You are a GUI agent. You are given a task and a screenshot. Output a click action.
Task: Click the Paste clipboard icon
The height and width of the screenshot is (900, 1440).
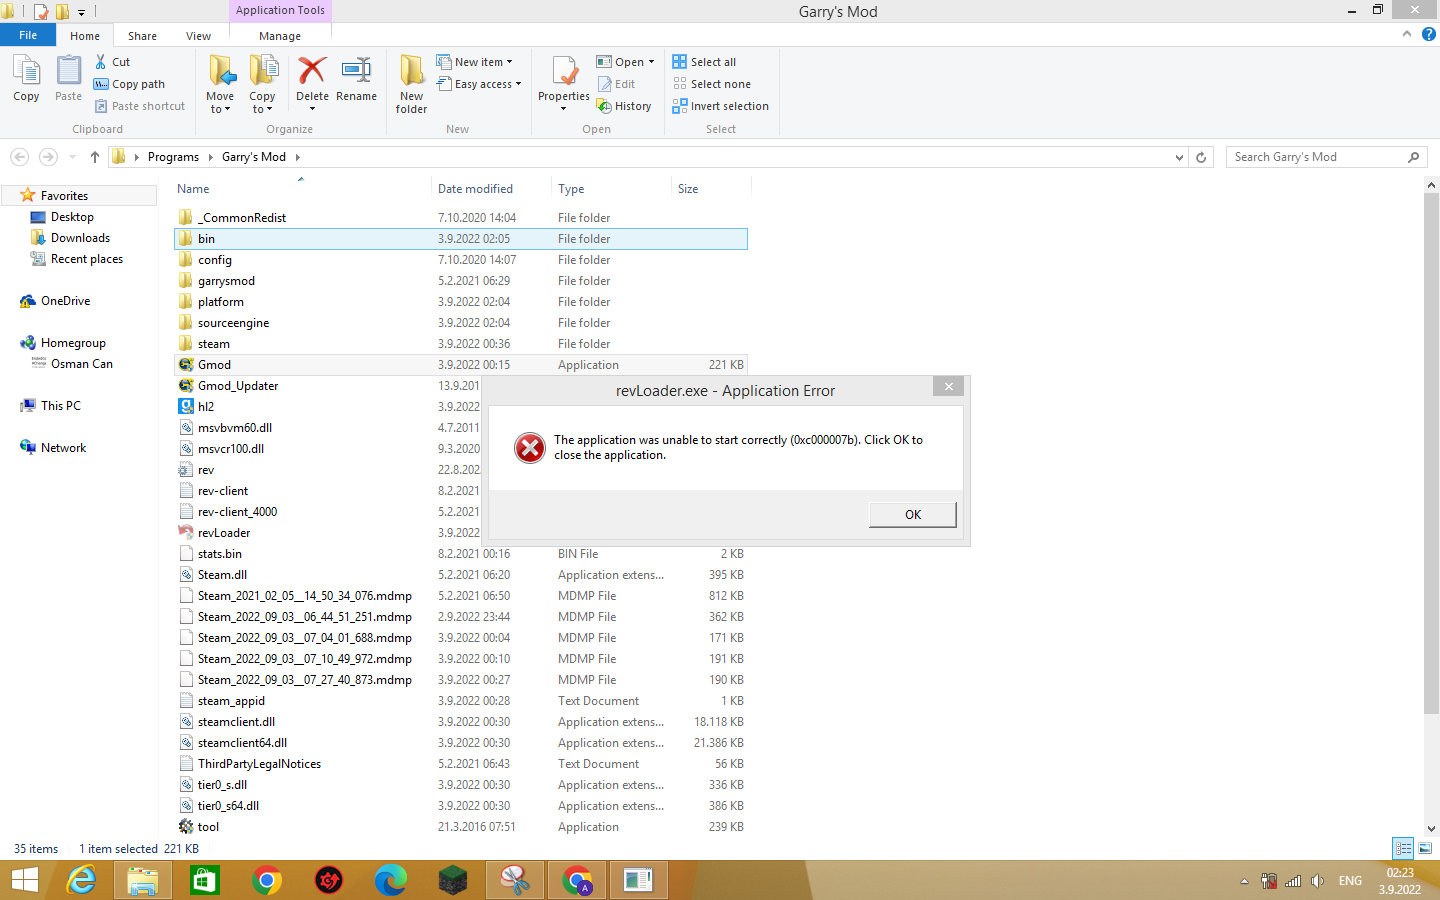click(68, 79)
